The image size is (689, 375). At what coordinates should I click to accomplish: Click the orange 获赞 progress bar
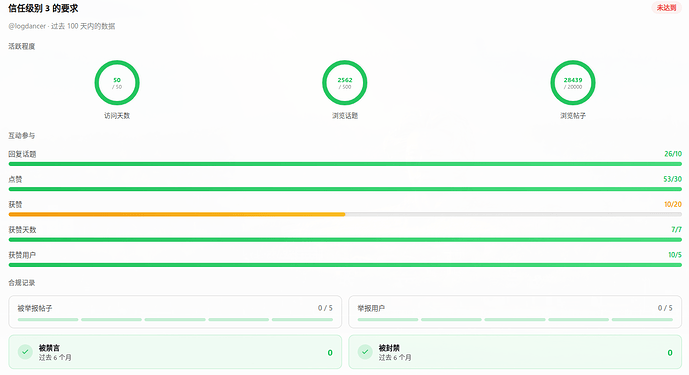click(177, 215)
